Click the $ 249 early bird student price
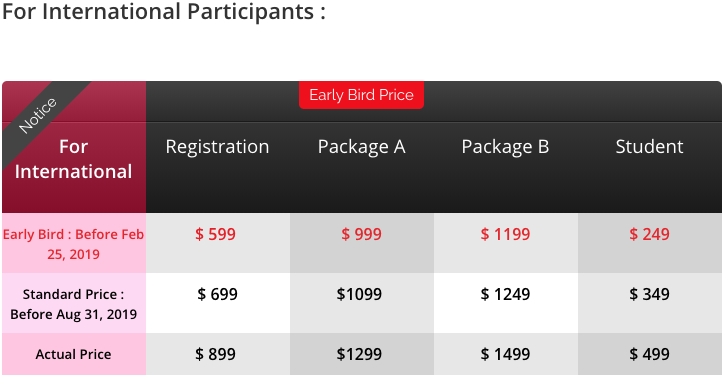This screenshot has width=724, height=375. tap(649, 234)
